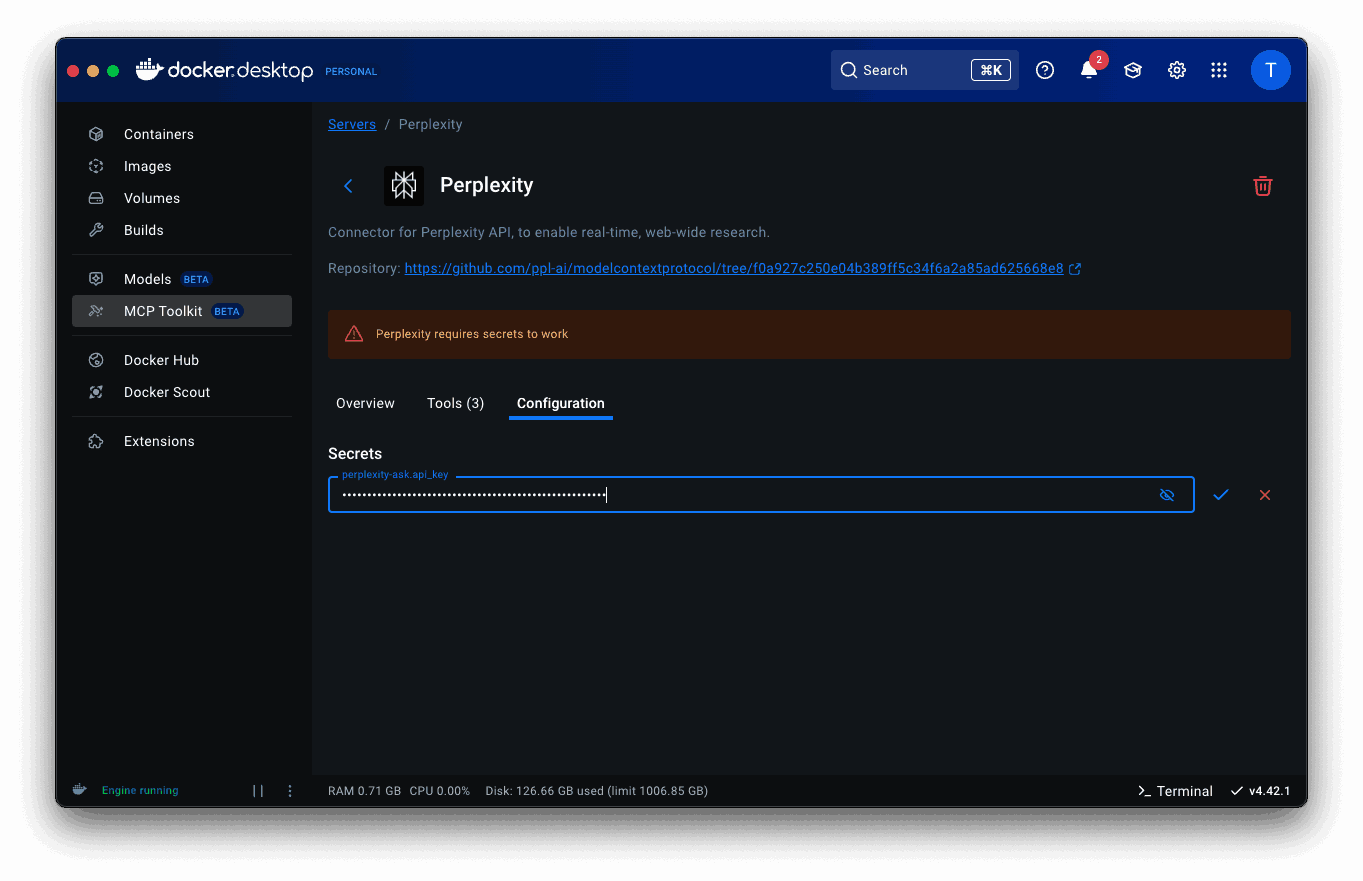Screen dimensions: 1363x881
Task: Go to Builds in the sidebar
Action: 144,229
